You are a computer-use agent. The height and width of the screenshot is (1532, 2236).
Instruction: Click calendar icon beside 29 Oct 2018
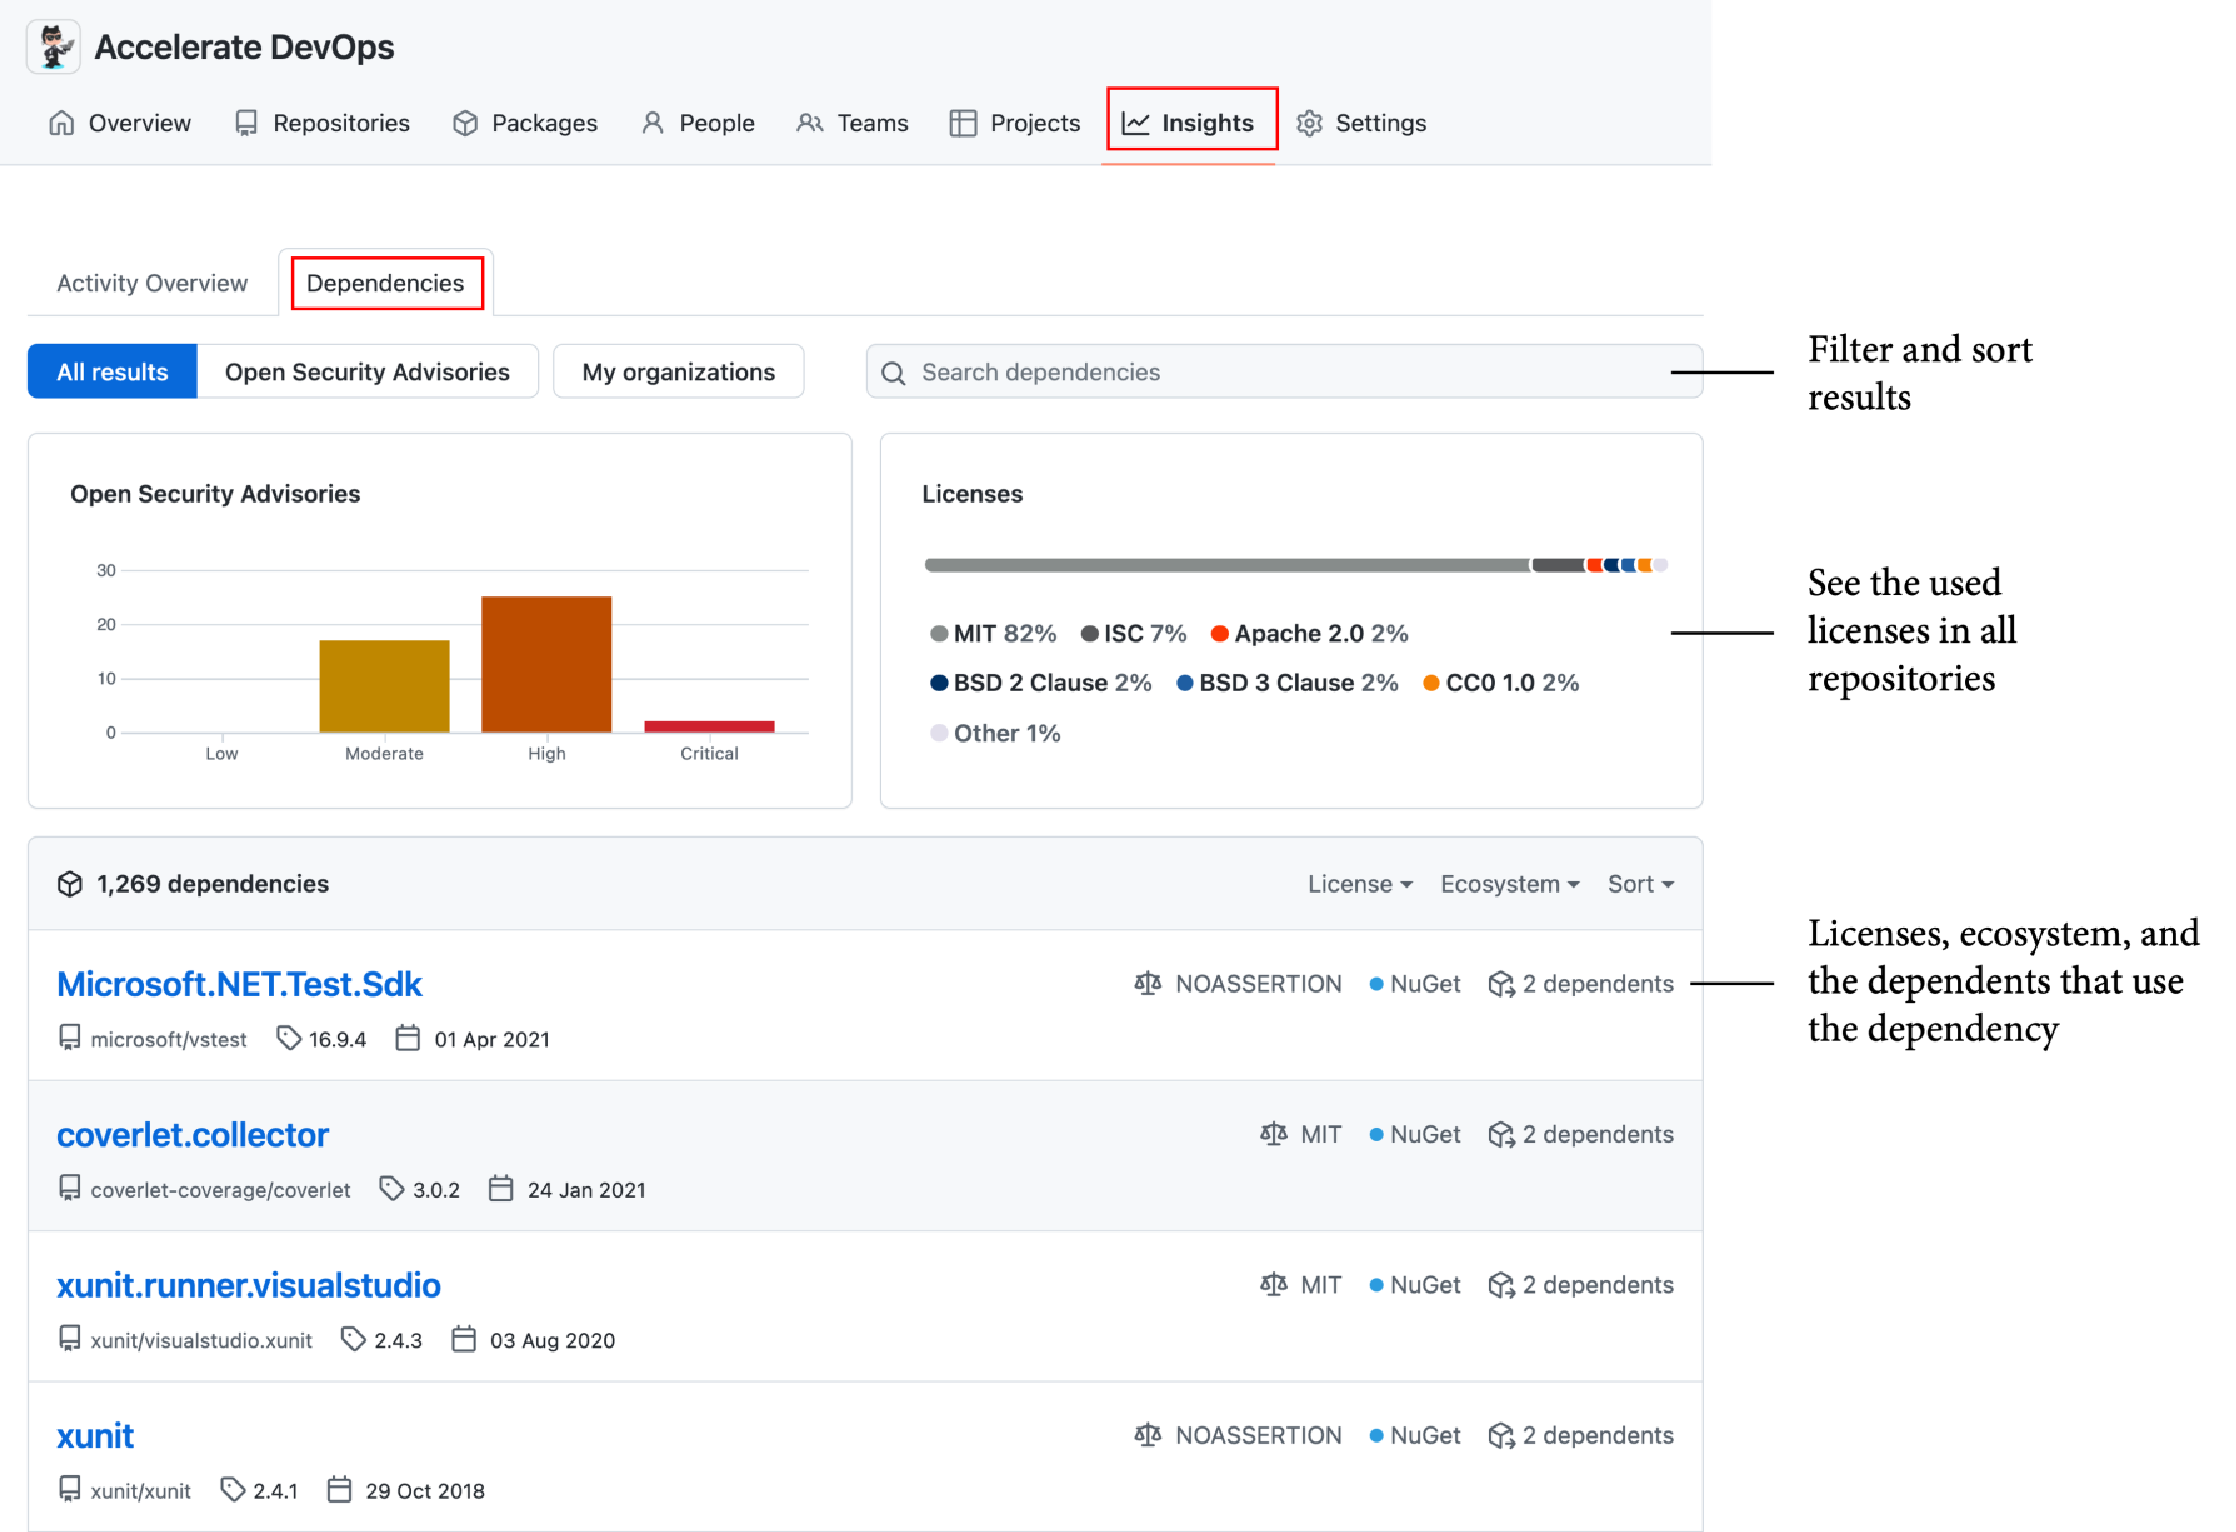(x=339, y=1489)
